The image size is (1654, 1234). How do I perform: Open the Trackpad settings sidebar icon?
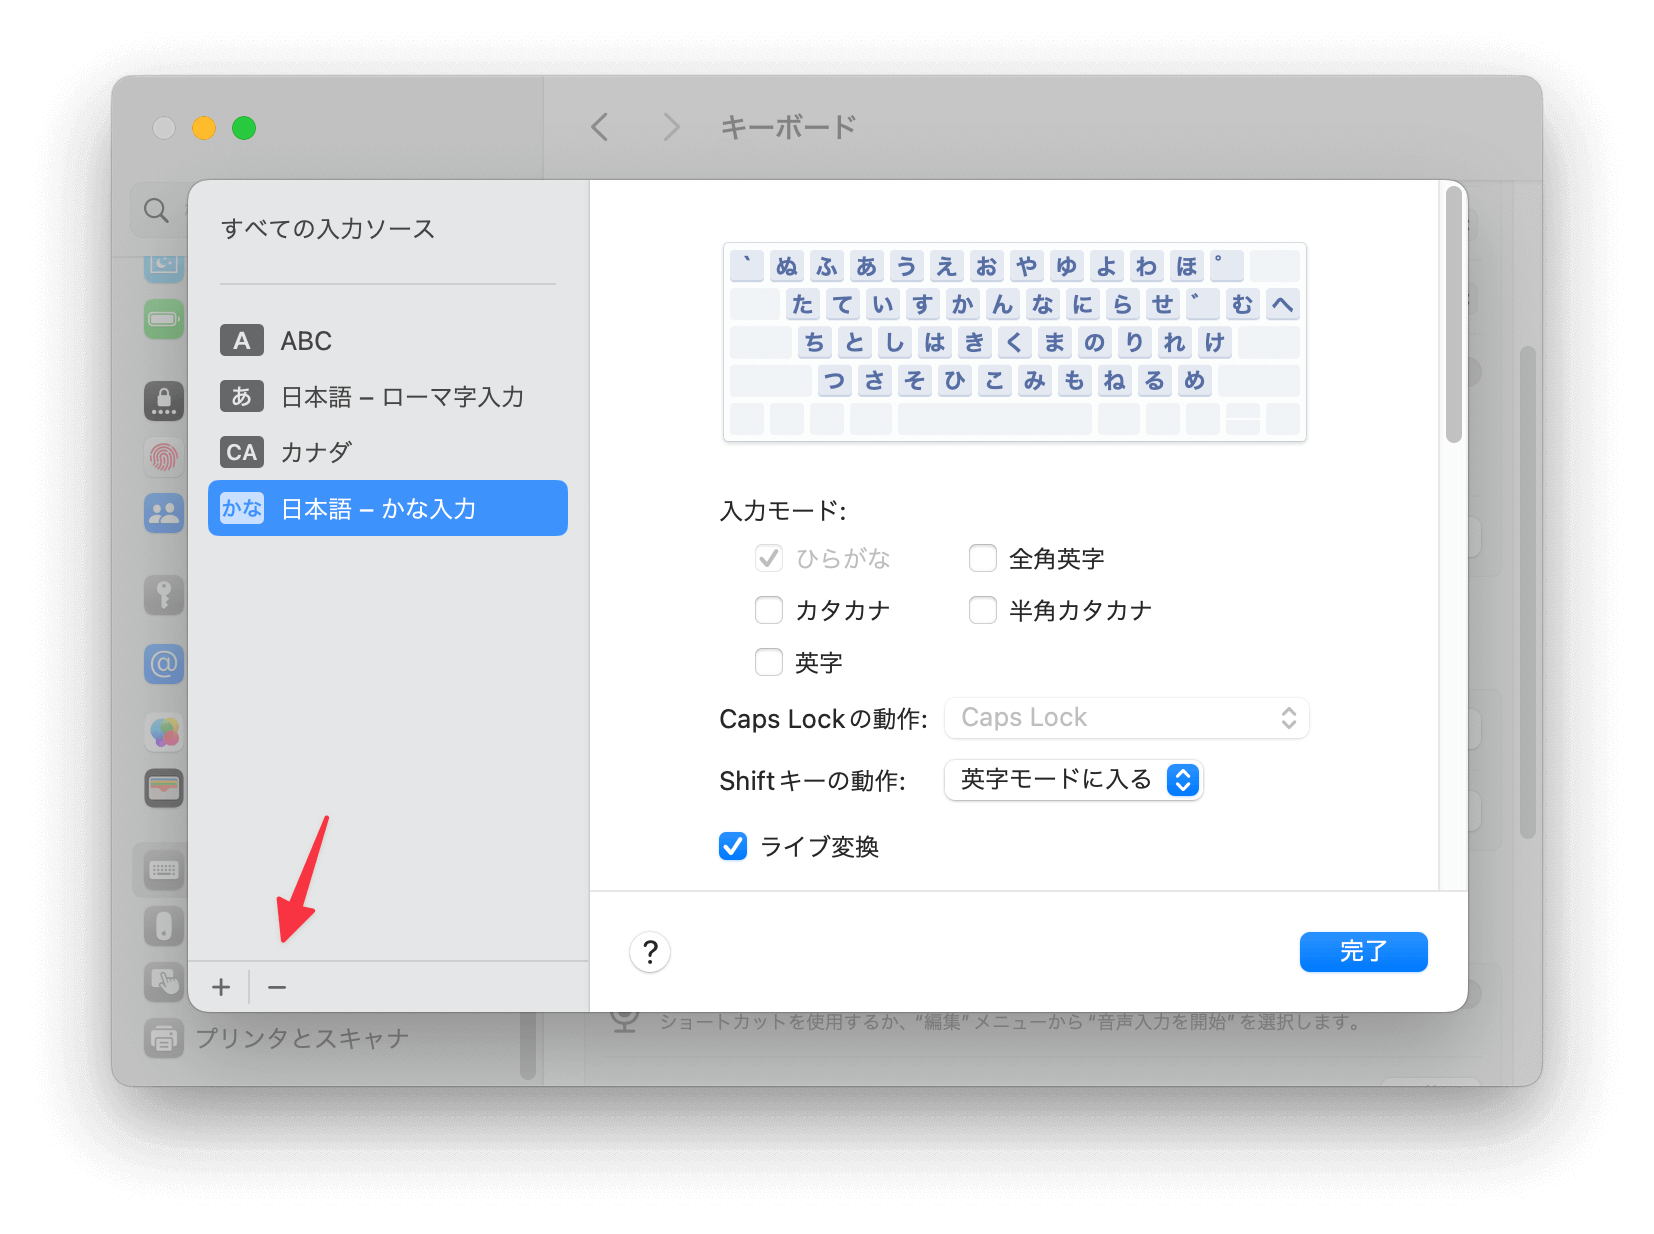click(x=164, y=982)
